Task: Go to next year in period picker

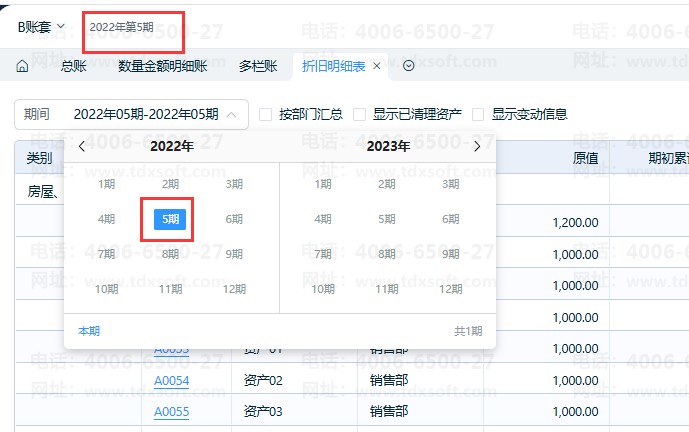Action: (477, 146)
